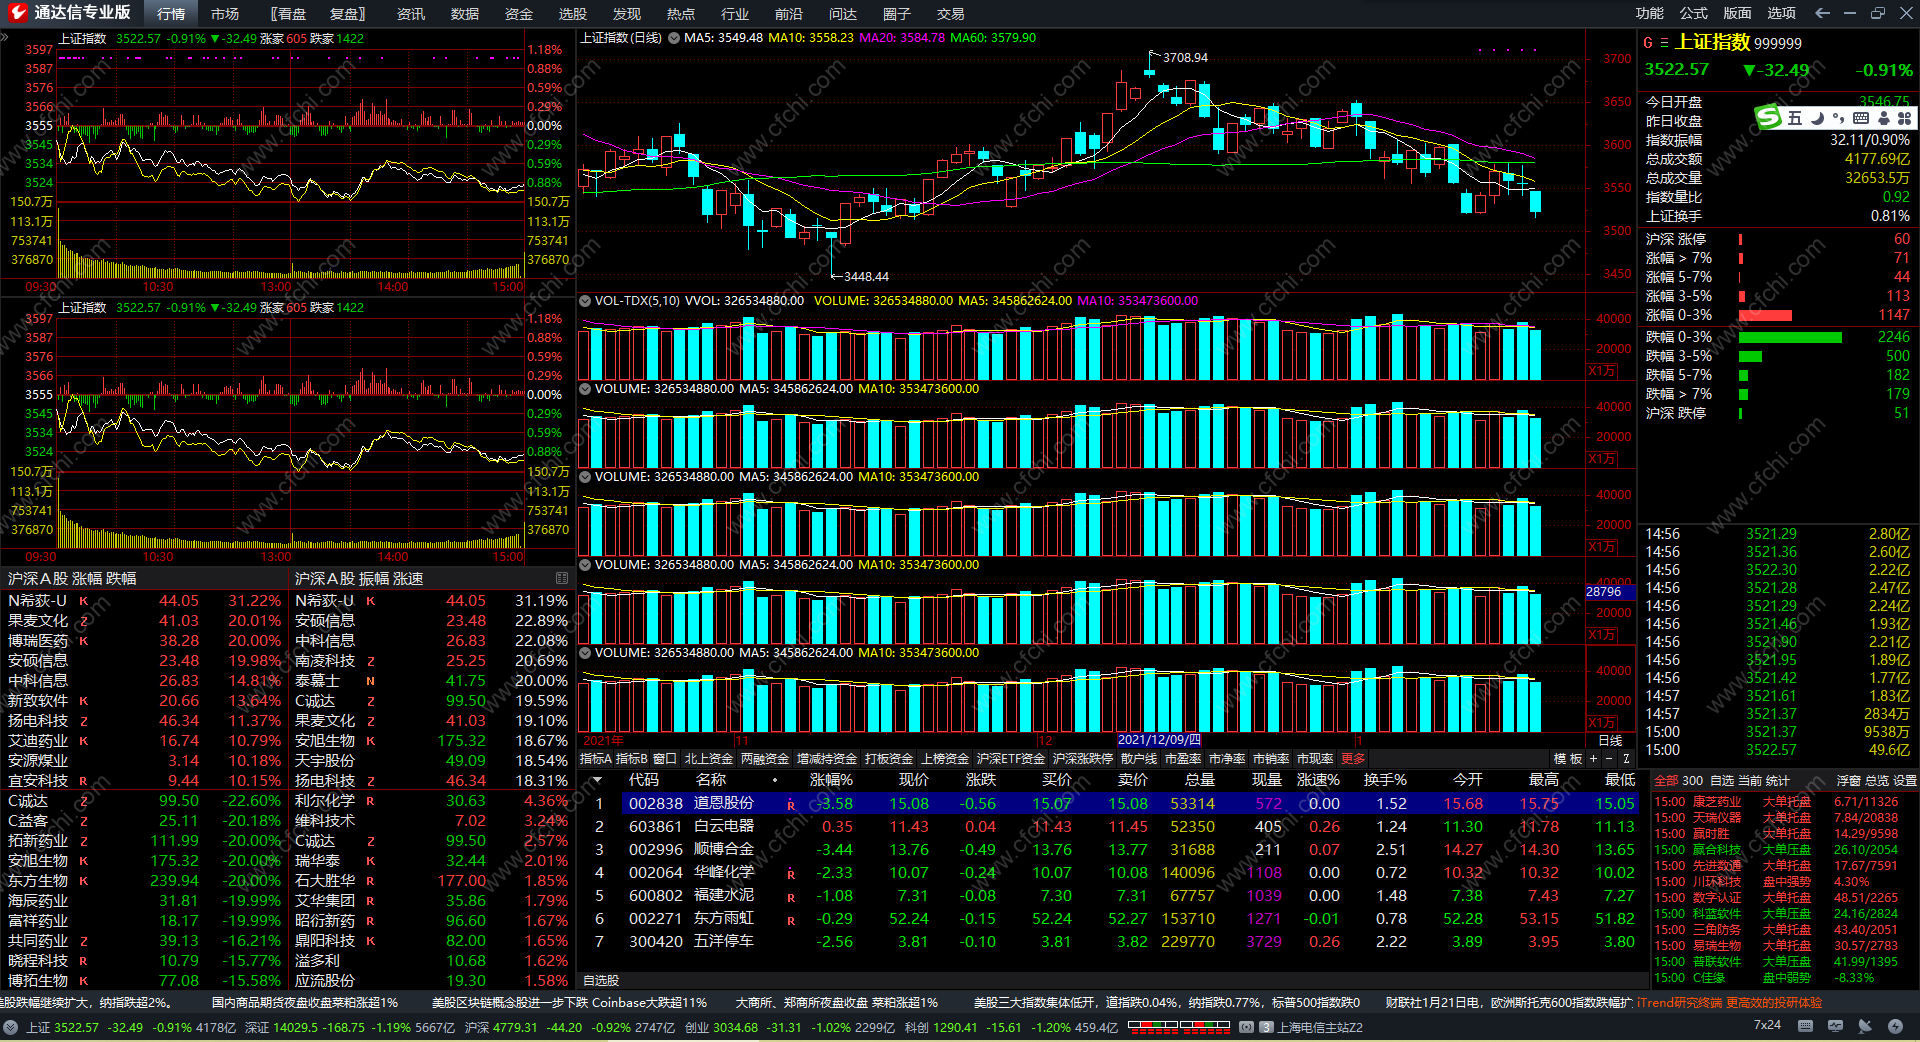Viewport: 1920px width, 1042px height.
Task: Click the 五 Wubi mode icon
Action: click(x=1795, y=118)
